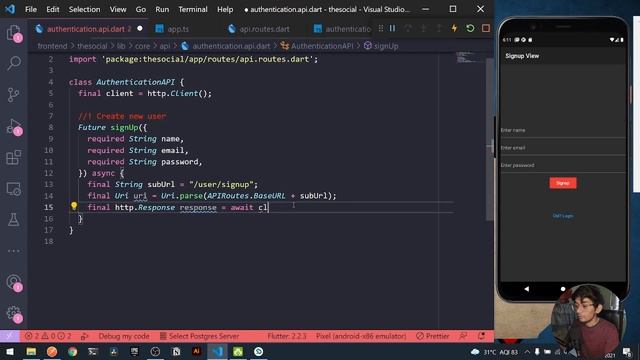Click Flutter: 2.2.3 version in status bar
The image size is (640, 360).
click(x=287, y=336)
